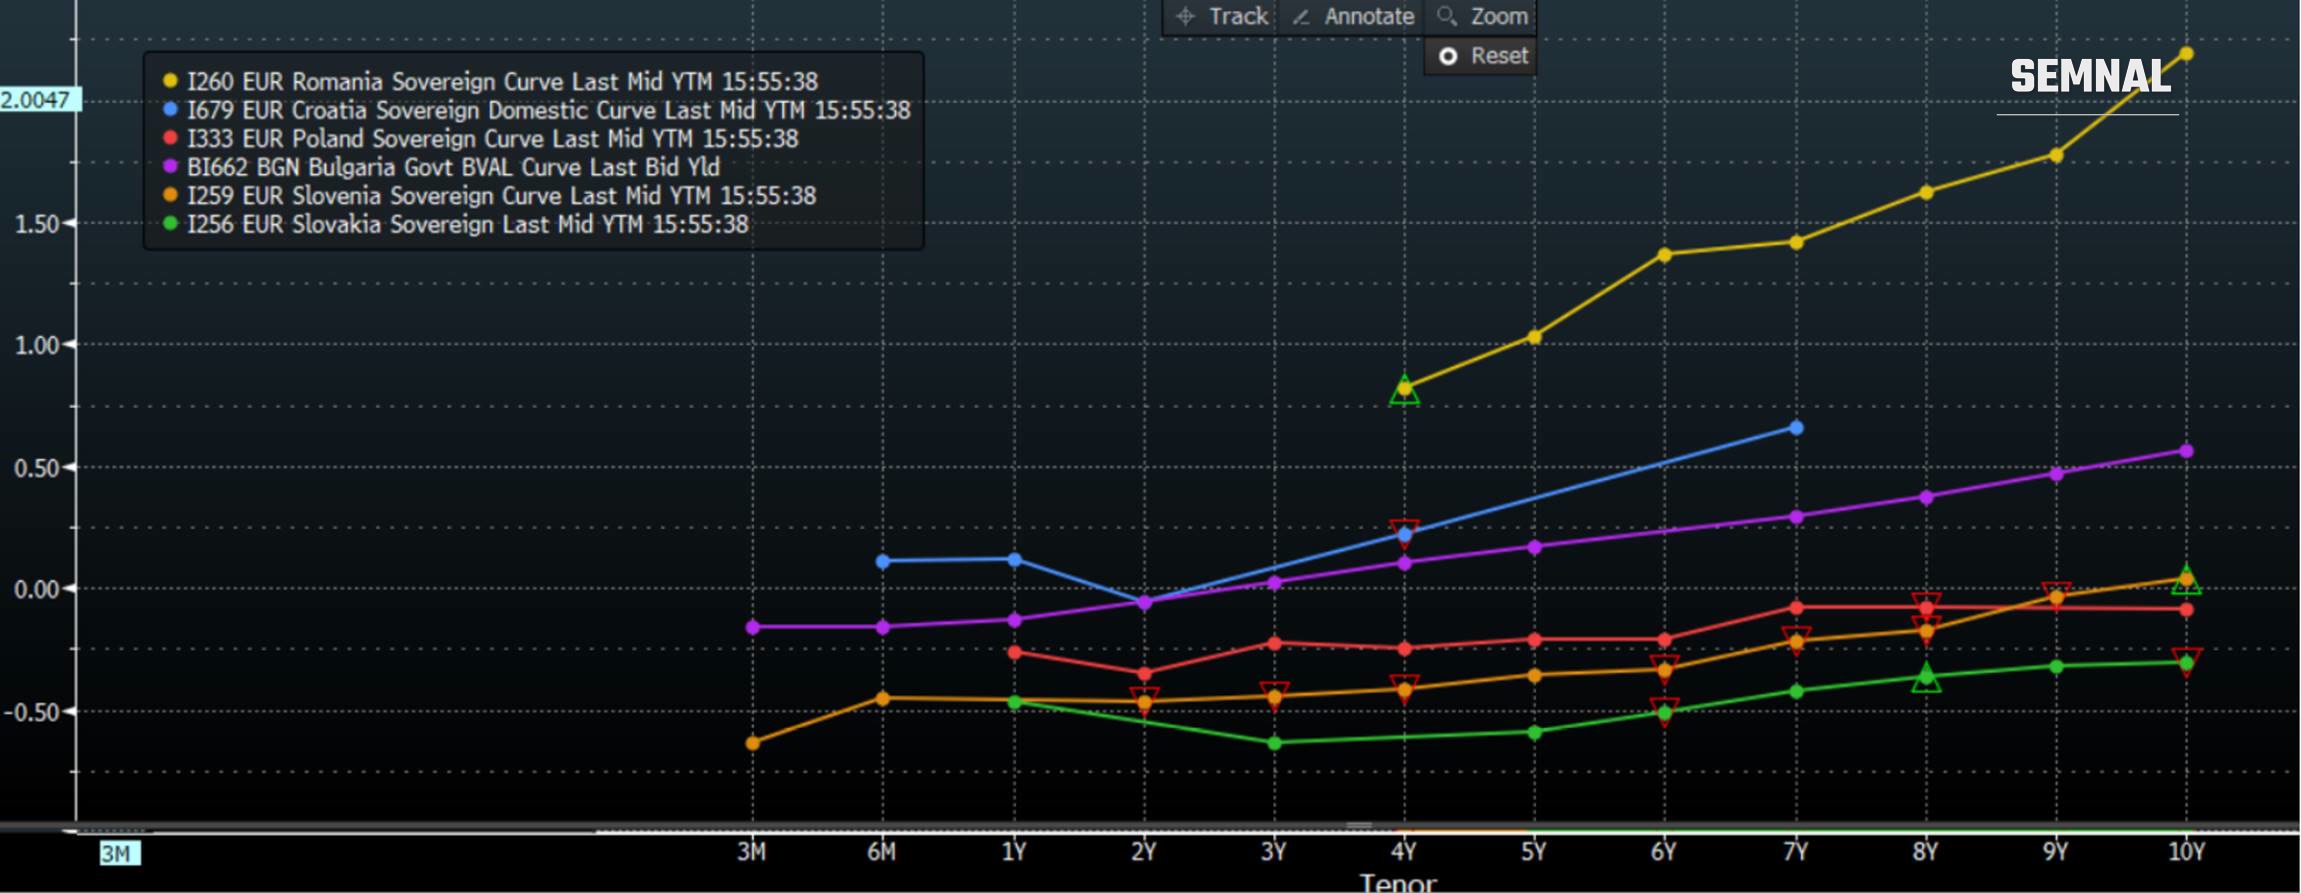Click the highlighted 2.0047 value label
The image size is (2301, 893).
(x=38, y=100)
